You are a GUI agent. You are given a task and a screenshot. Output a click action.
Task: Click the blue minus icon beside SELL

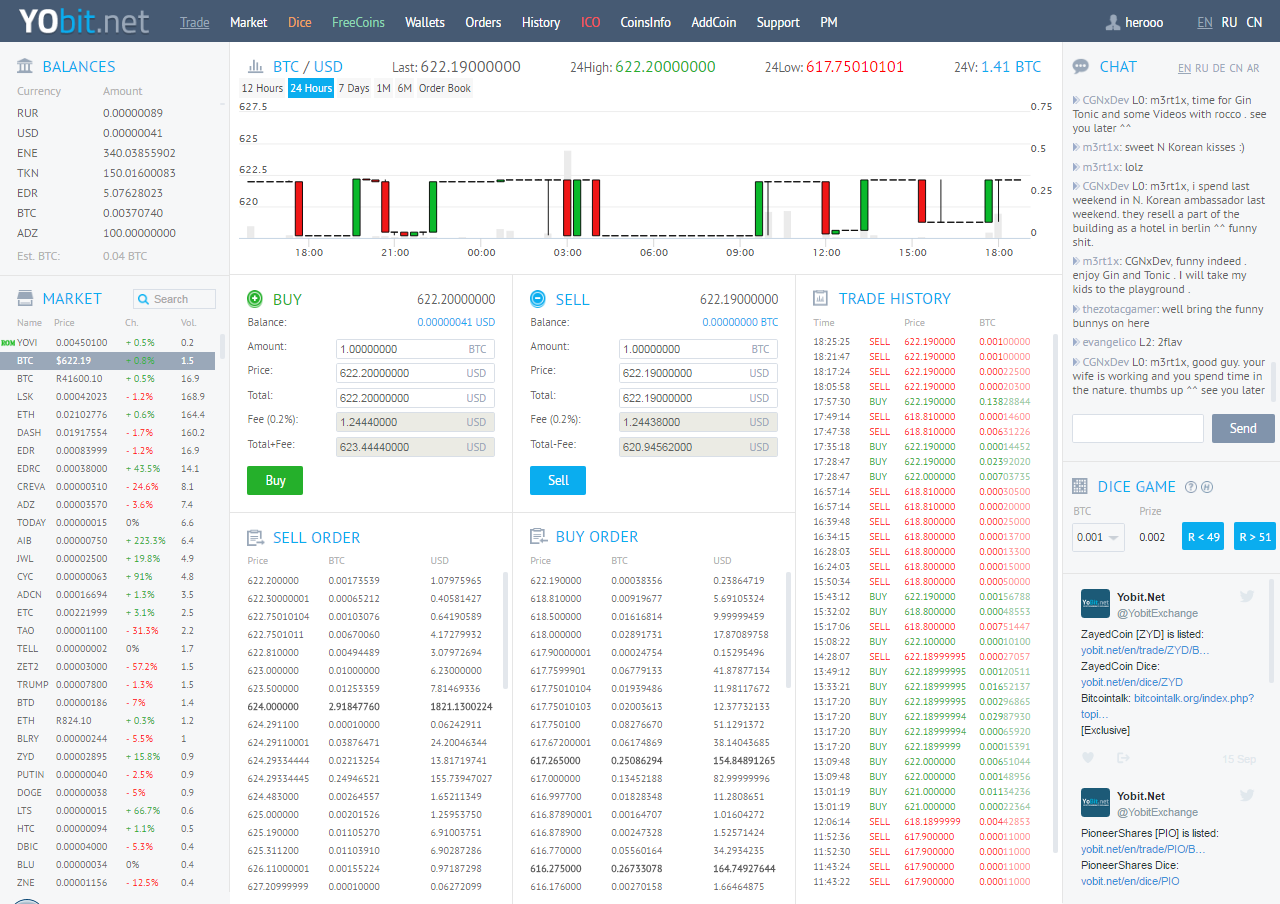(538, 298)
